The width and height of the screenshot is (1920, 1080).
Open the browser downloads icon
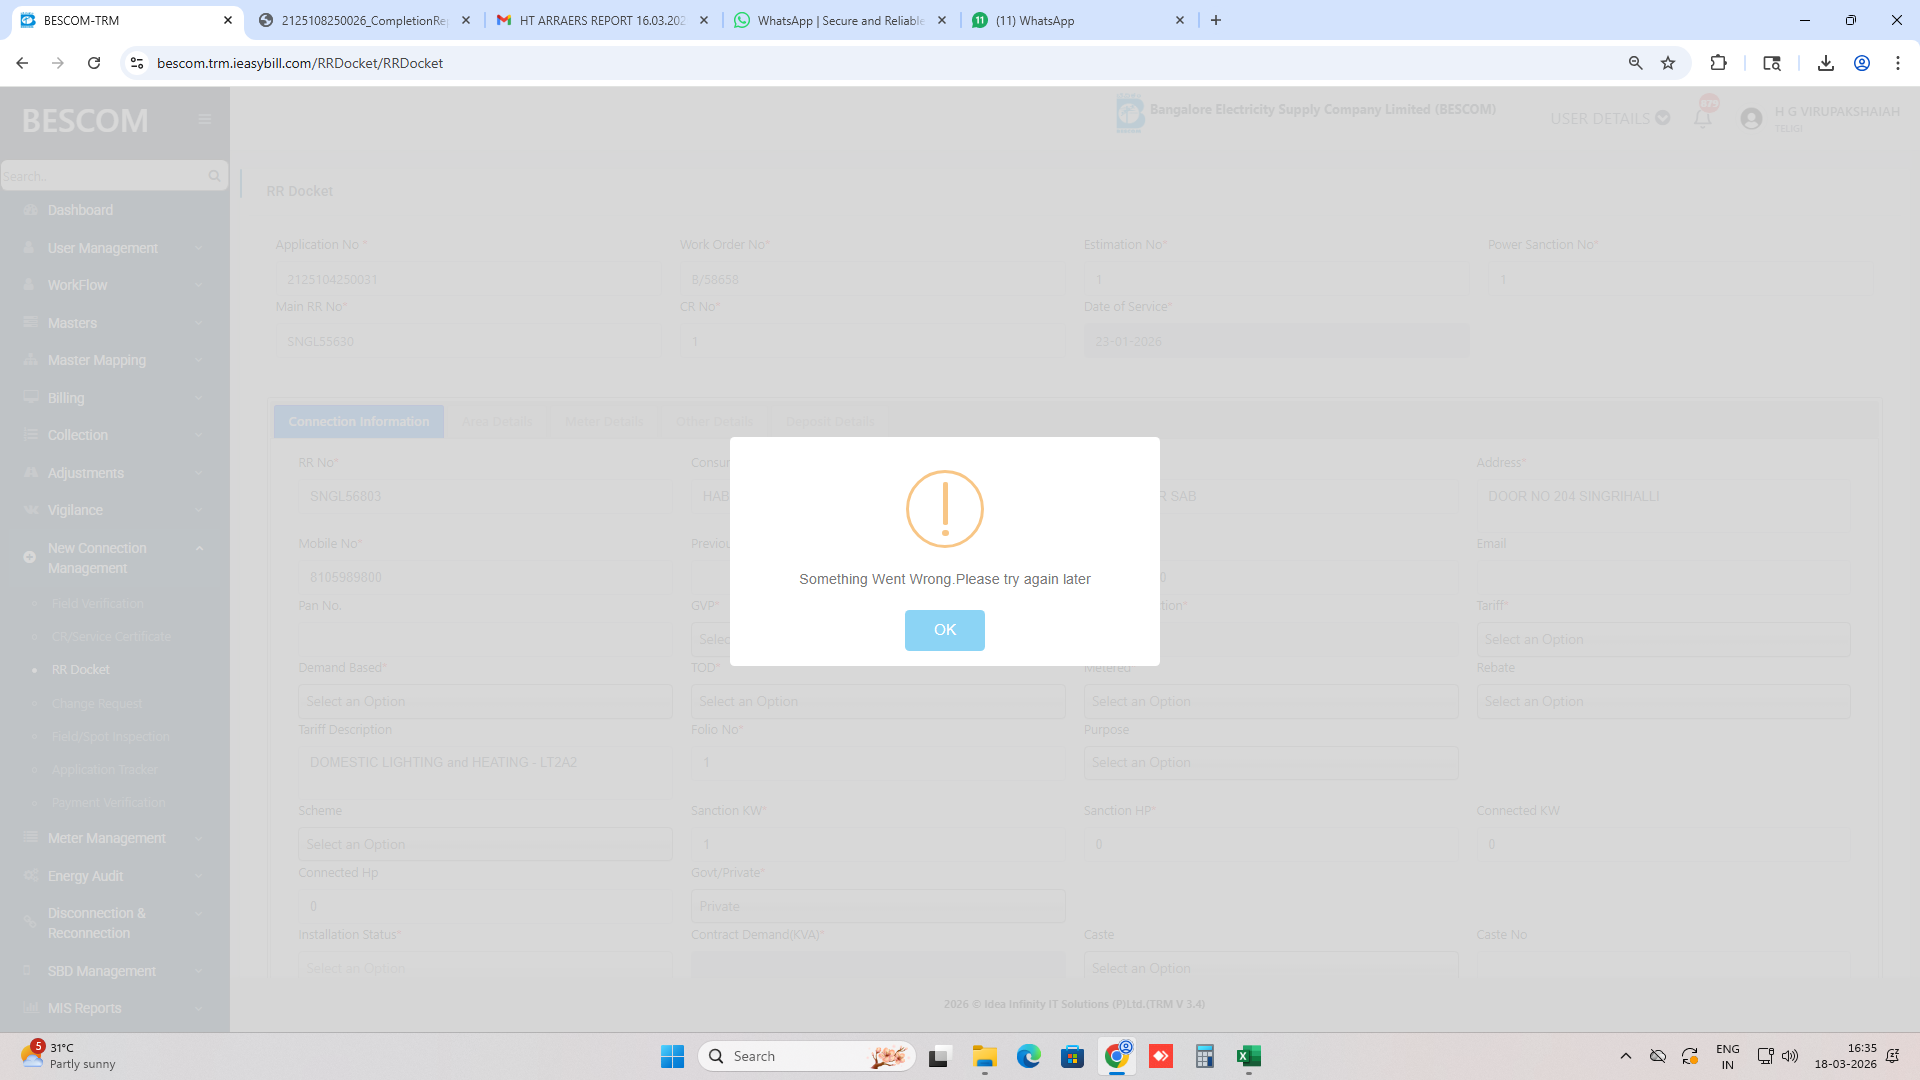click(x=1825, y=63)
